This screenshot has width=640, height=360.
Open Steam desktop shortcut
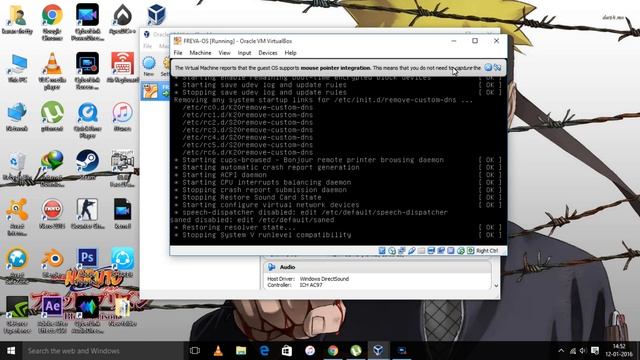click(x=87, y=164)
